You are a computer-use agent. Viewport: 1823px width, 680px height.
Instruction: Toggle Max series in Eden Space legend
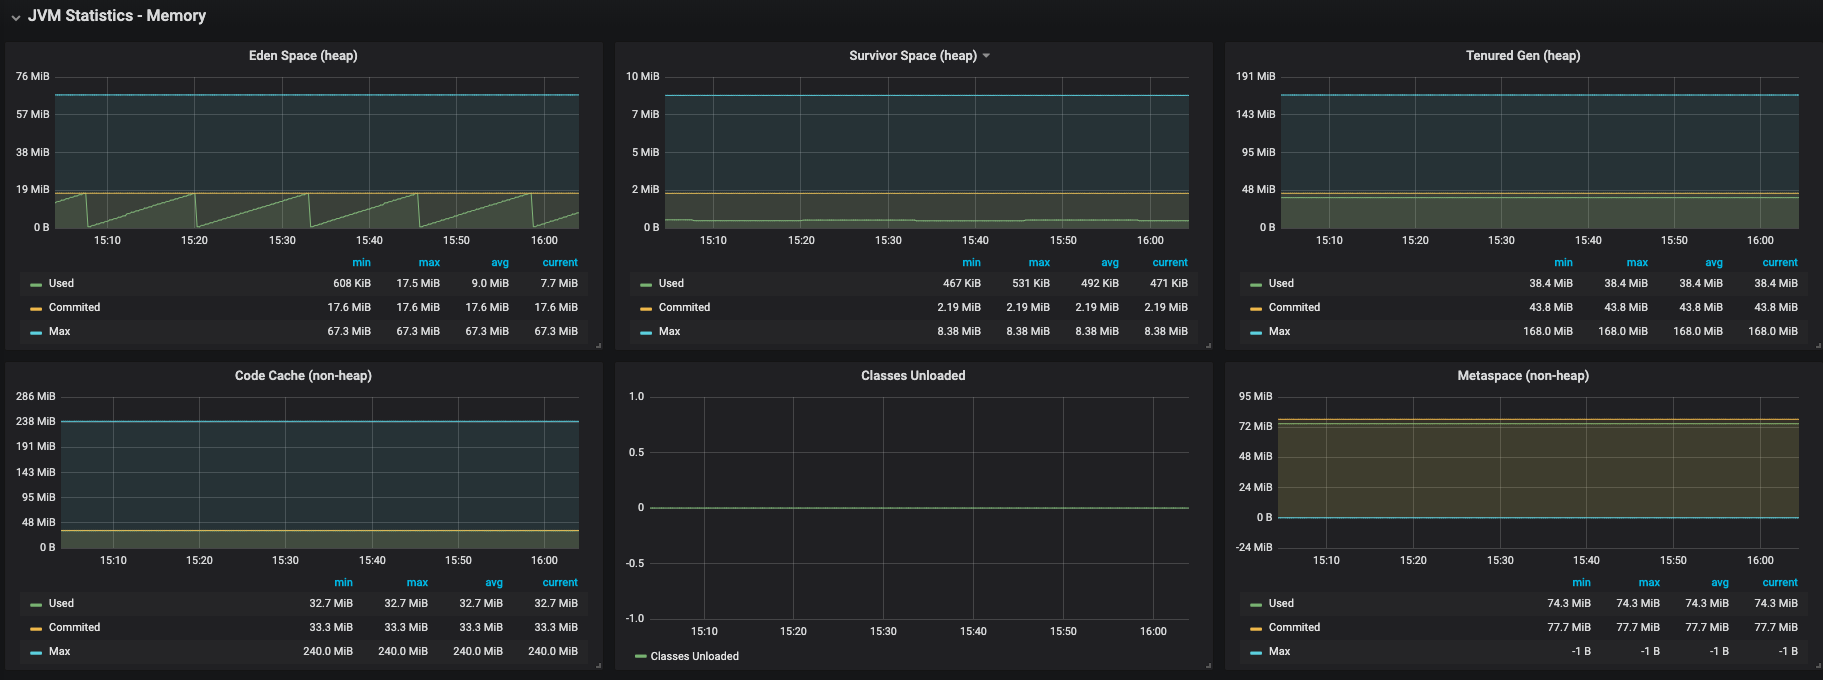point(59,332)
